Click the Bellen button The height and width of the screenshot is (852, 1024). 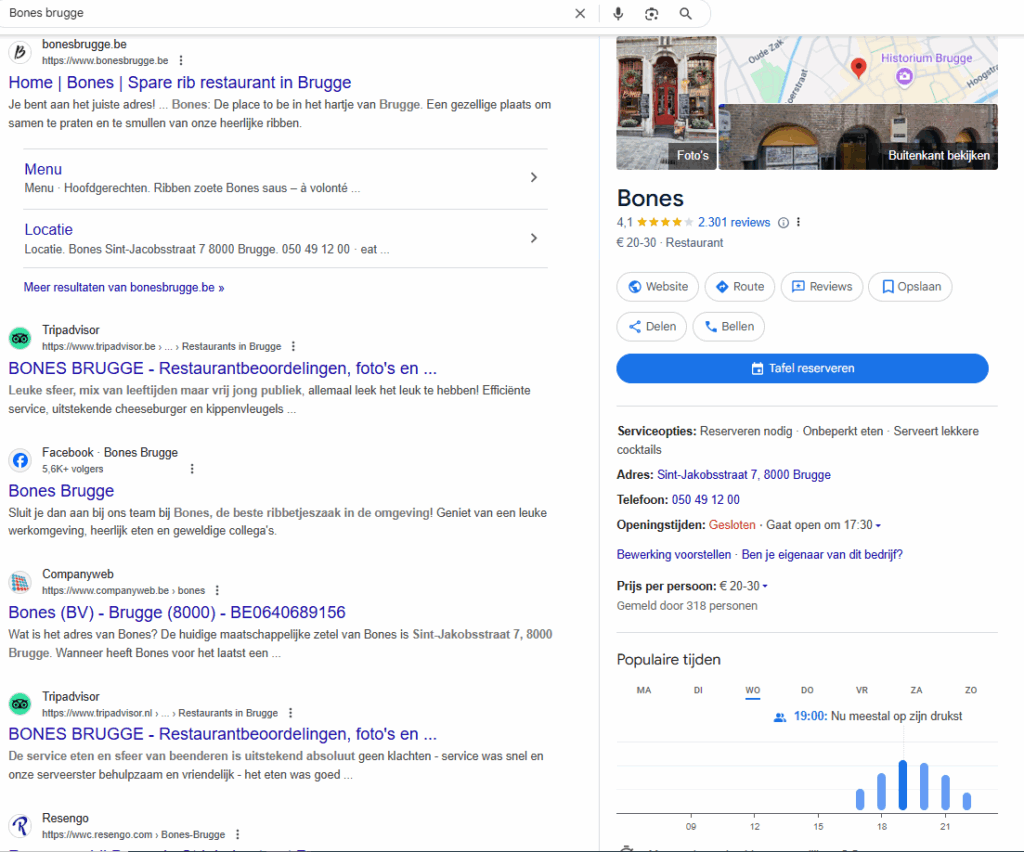[729, 326]
